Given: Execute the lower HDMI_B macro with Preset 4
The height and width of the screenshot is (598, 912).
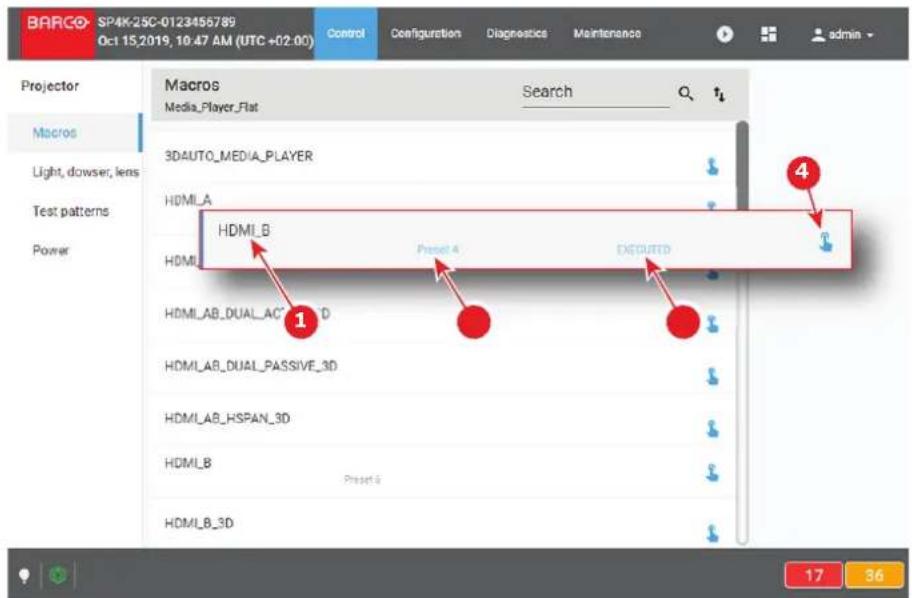Looking at the screenshot, I should pyautogui.click(x=712, y=472).
